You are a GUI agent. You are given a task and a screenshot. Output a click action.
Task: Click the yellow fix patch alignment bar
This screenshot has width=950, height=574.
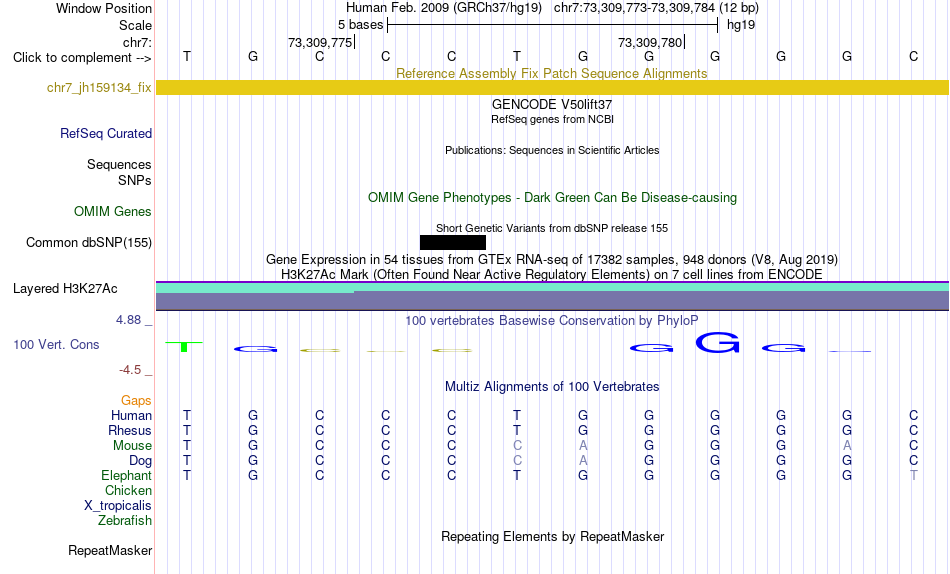(x=552, y=87)
